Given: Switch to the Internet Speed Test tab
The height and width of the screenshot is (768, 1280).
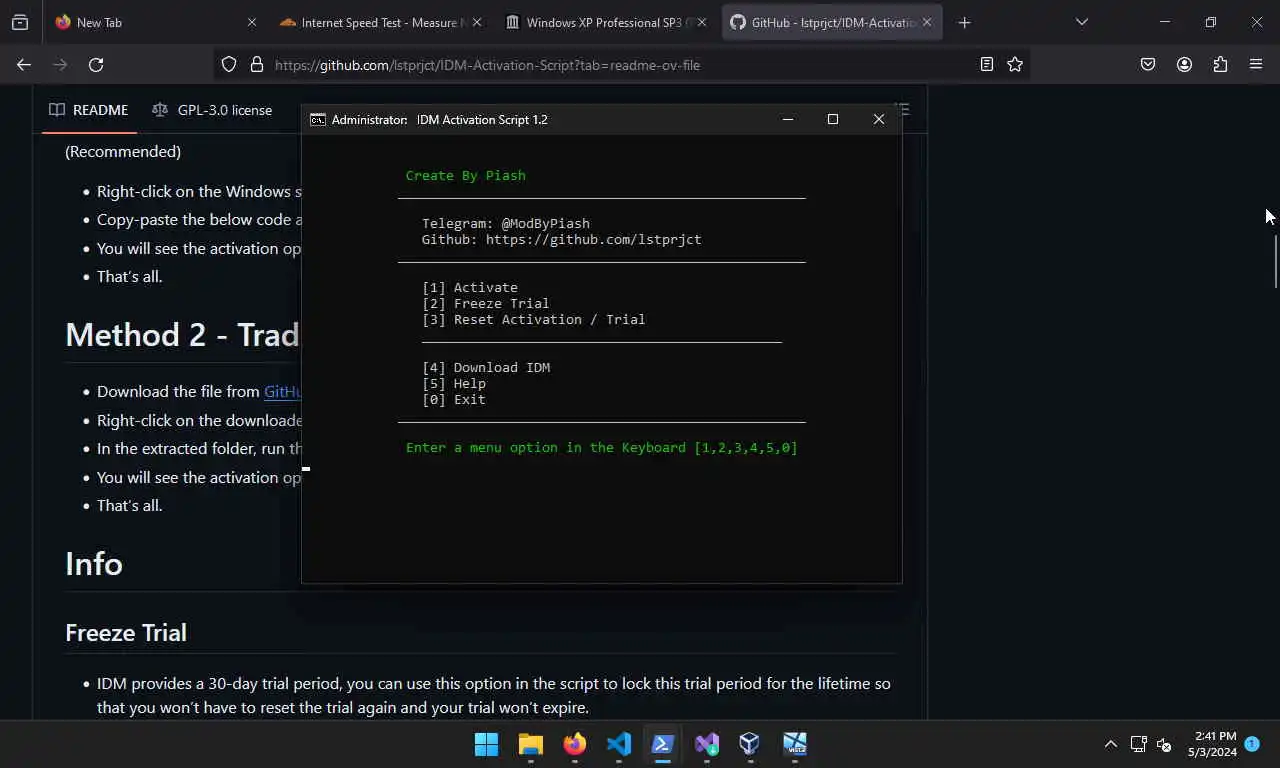Looking at the screenshot, I should tap(381, 22).
